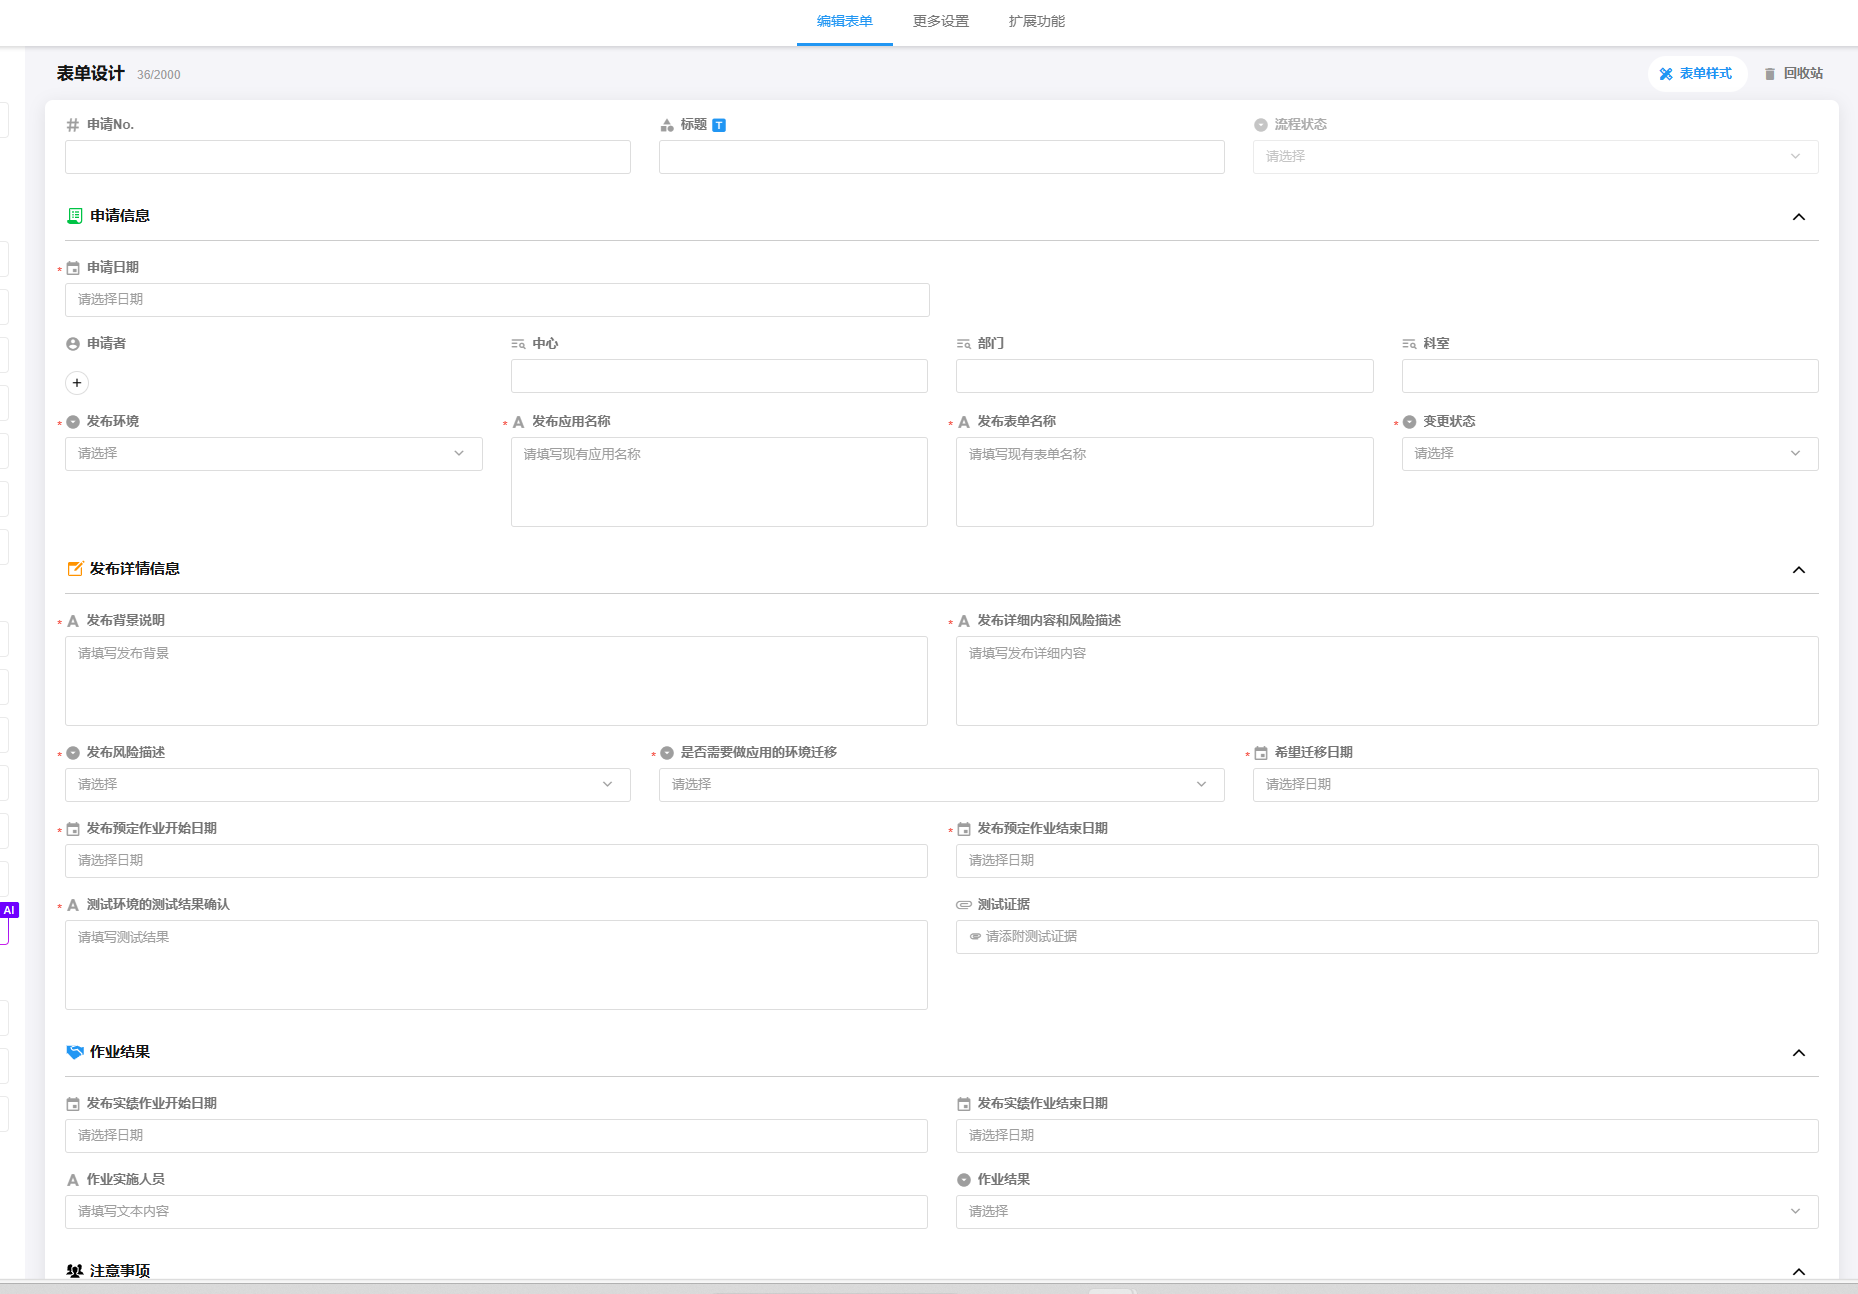Click the 发布应用名称 text area

(x=719, y=482)
